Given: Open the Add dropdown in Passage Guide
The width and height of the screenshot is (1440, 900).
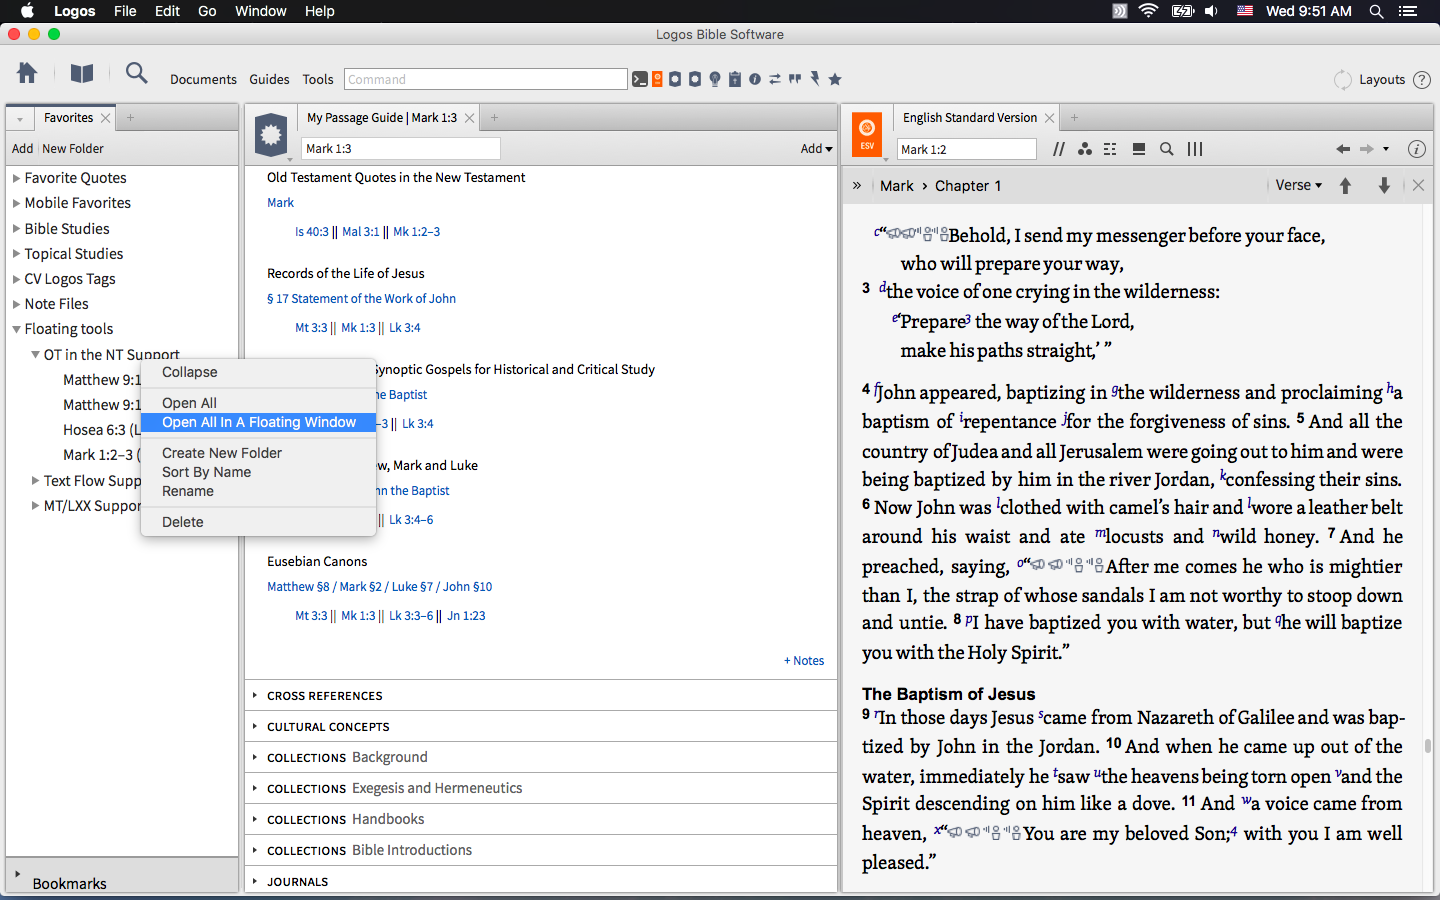Looking at the screenshot, I should point(816,149).
